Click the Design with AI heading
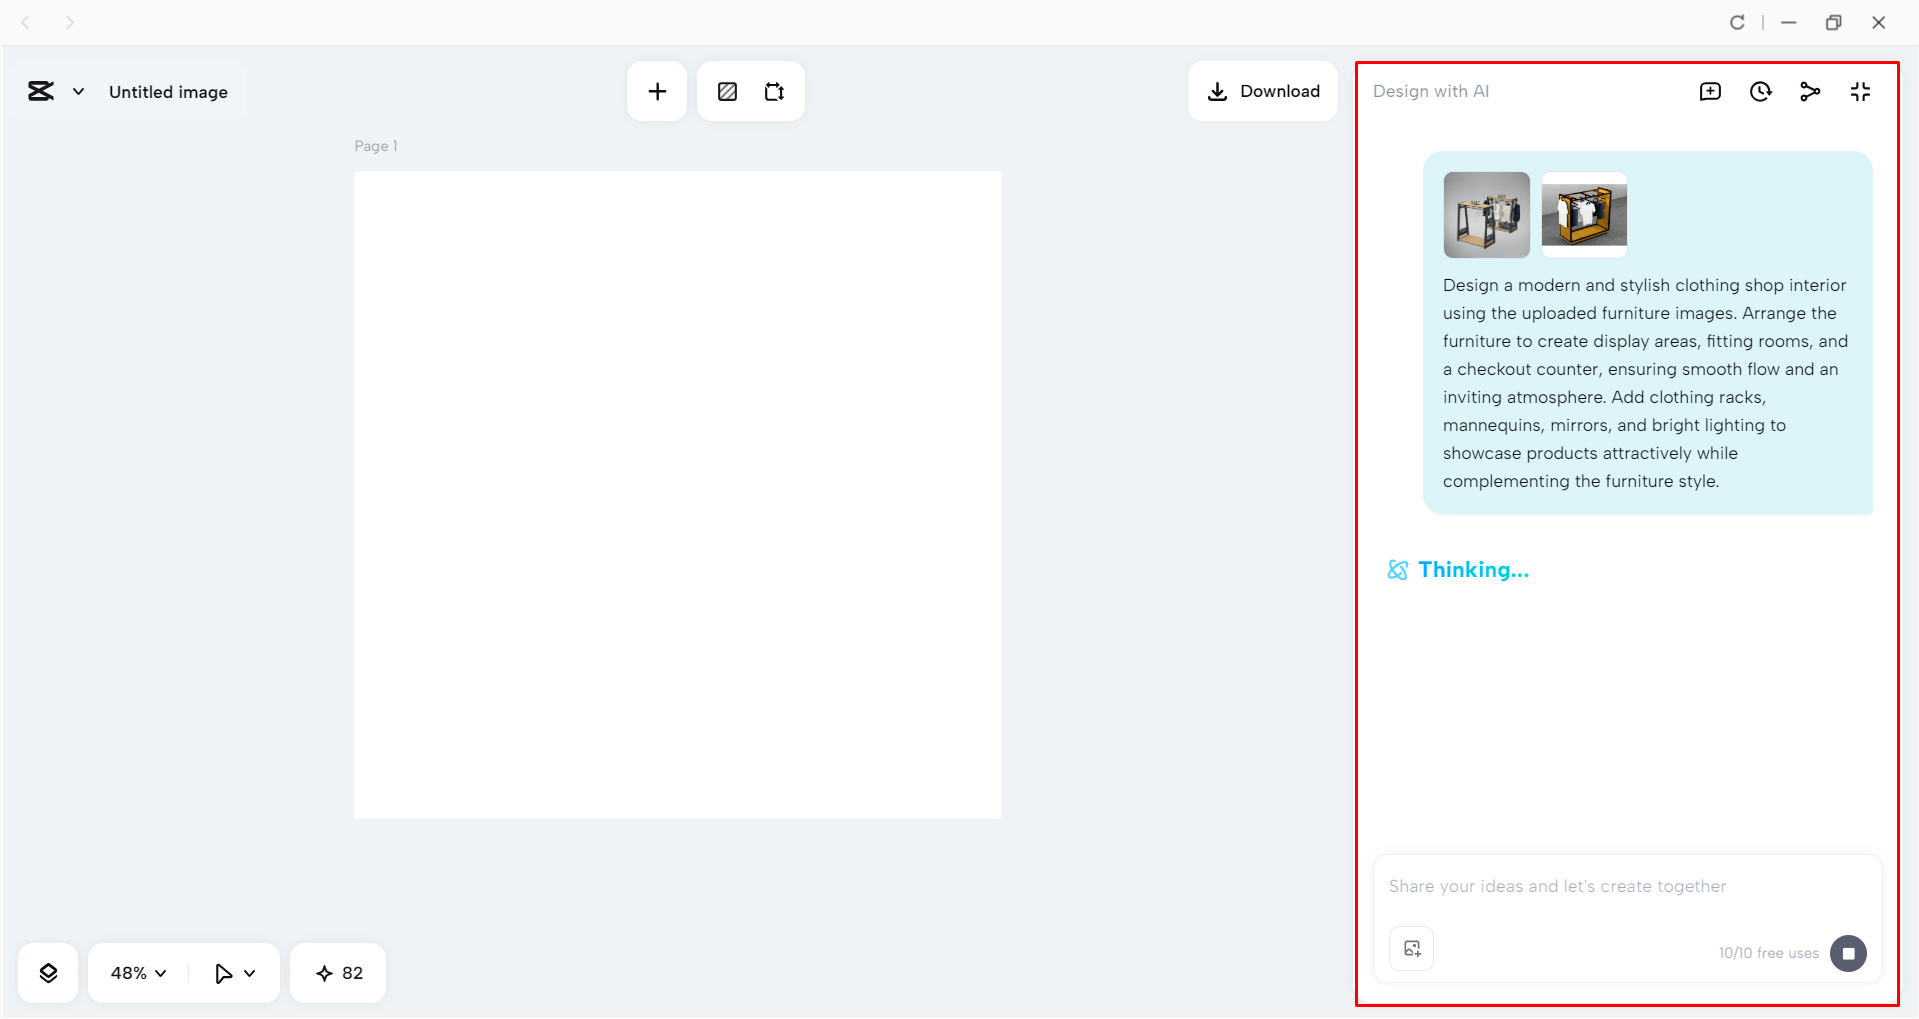 1431,91
